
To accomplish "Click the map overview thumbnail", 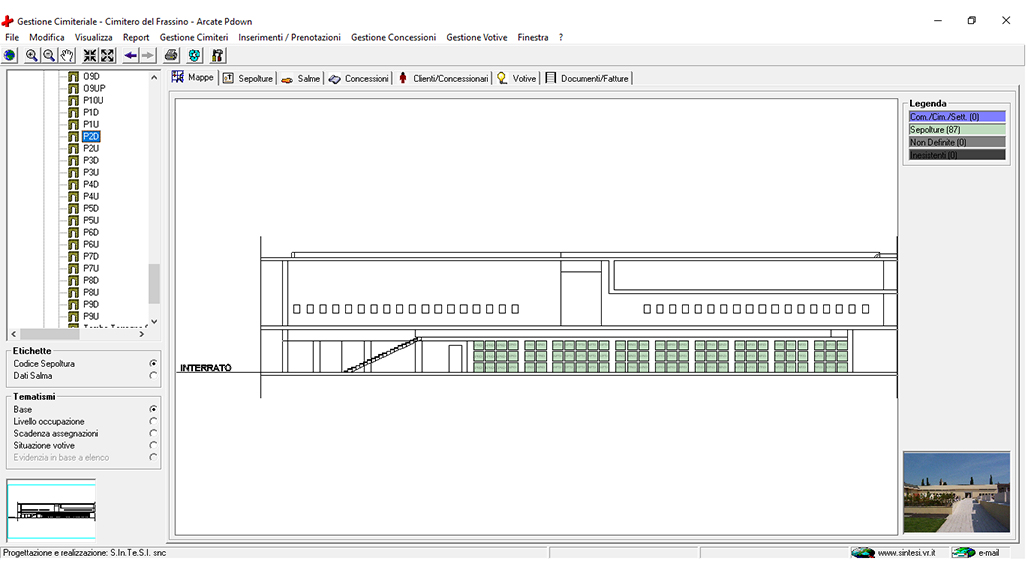I will pos(51,510).
